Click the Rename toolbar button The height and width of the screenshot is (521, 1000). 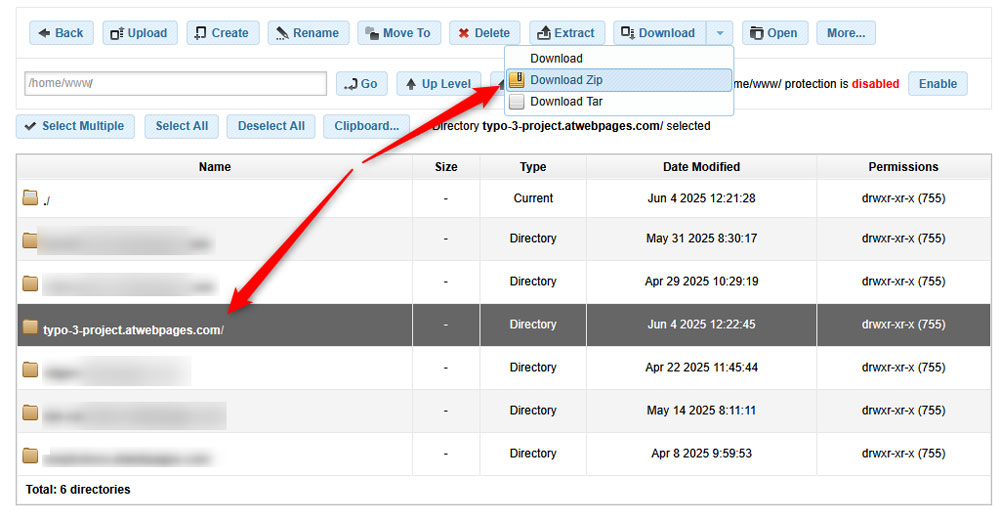click(309, 33)
